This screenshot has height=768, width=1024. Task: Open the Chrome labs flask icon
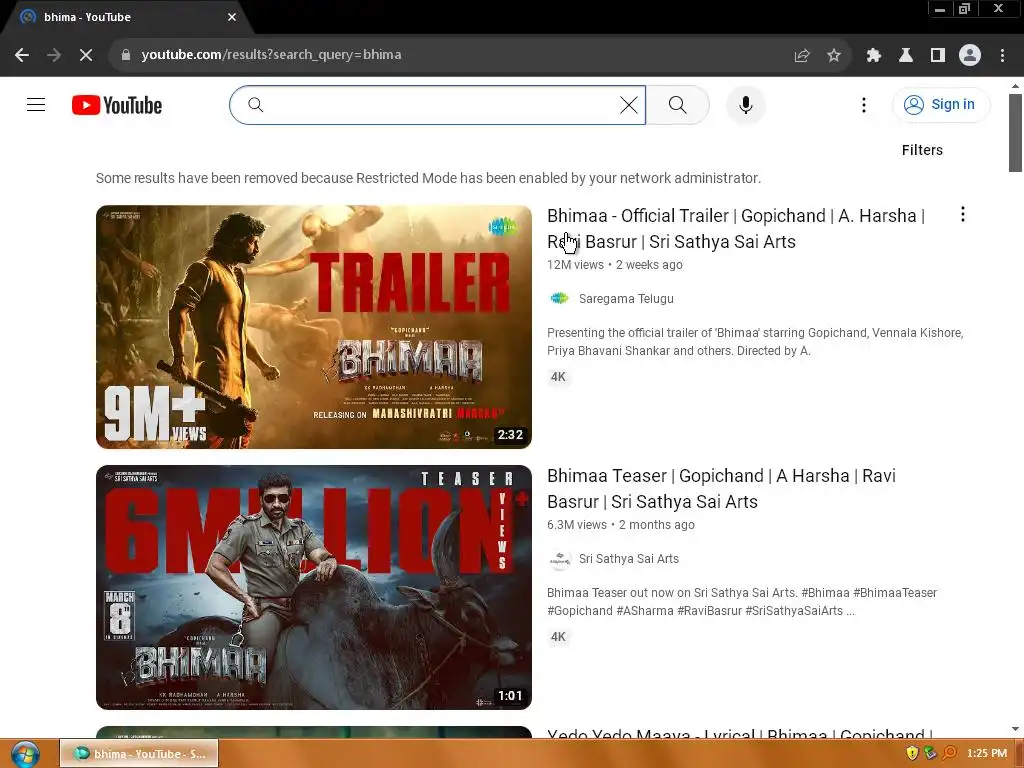pyautogui.click(x=906, y=56)
